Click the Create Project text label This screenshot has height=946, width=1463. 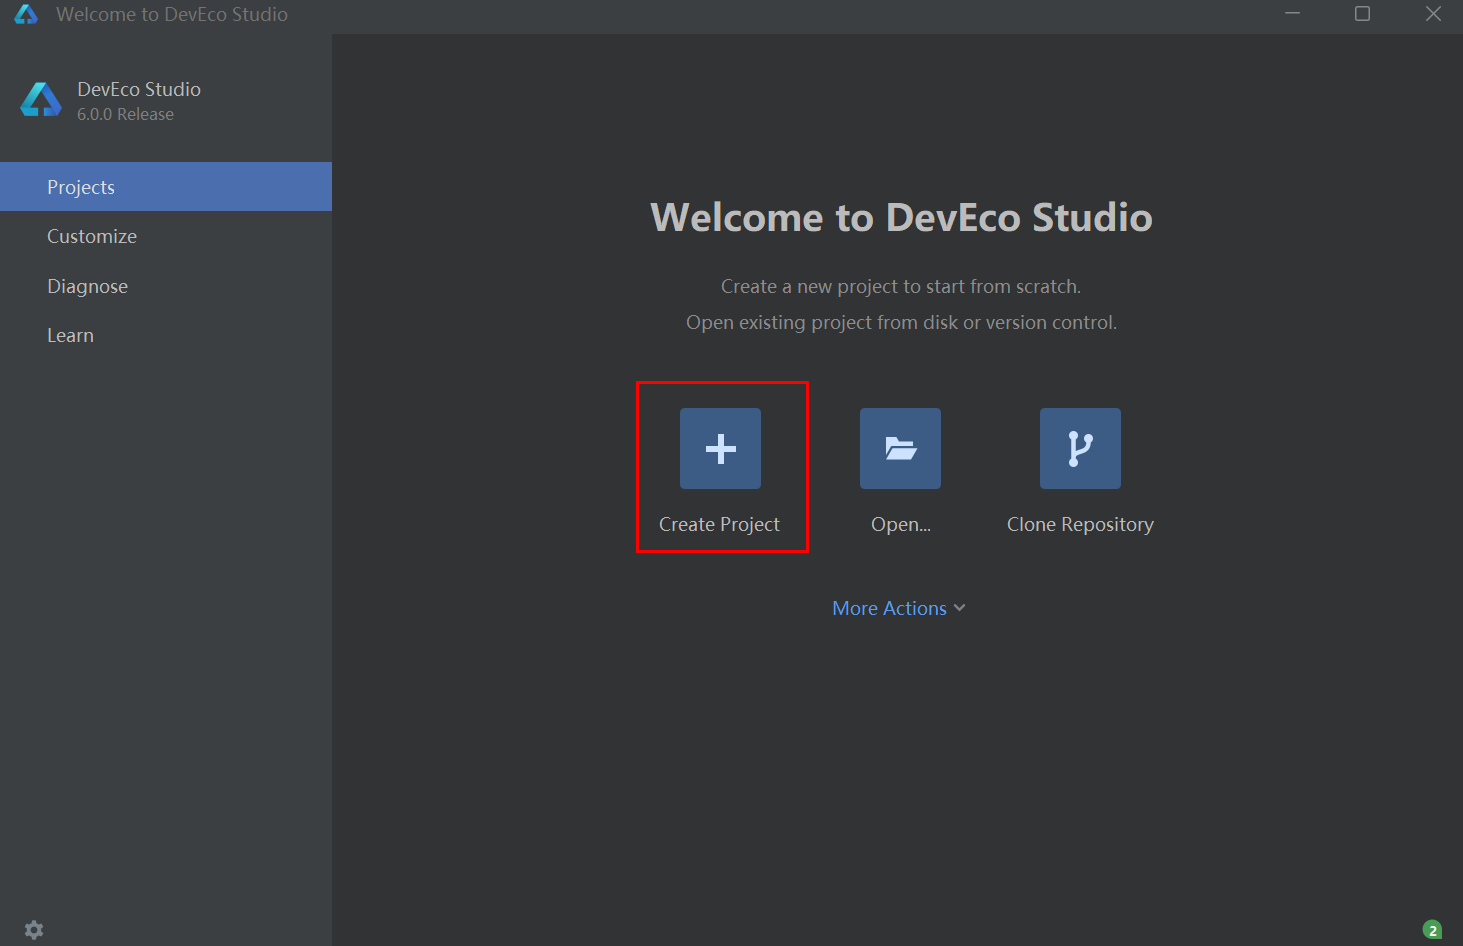719,524
